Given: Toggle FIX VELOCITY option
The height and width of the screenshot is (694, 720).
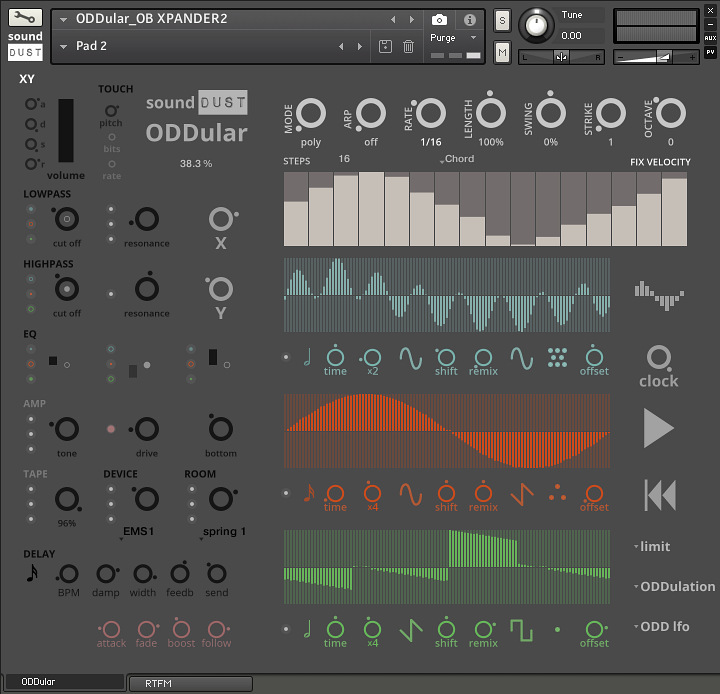Looking at the screenshot, I should 660,162.
